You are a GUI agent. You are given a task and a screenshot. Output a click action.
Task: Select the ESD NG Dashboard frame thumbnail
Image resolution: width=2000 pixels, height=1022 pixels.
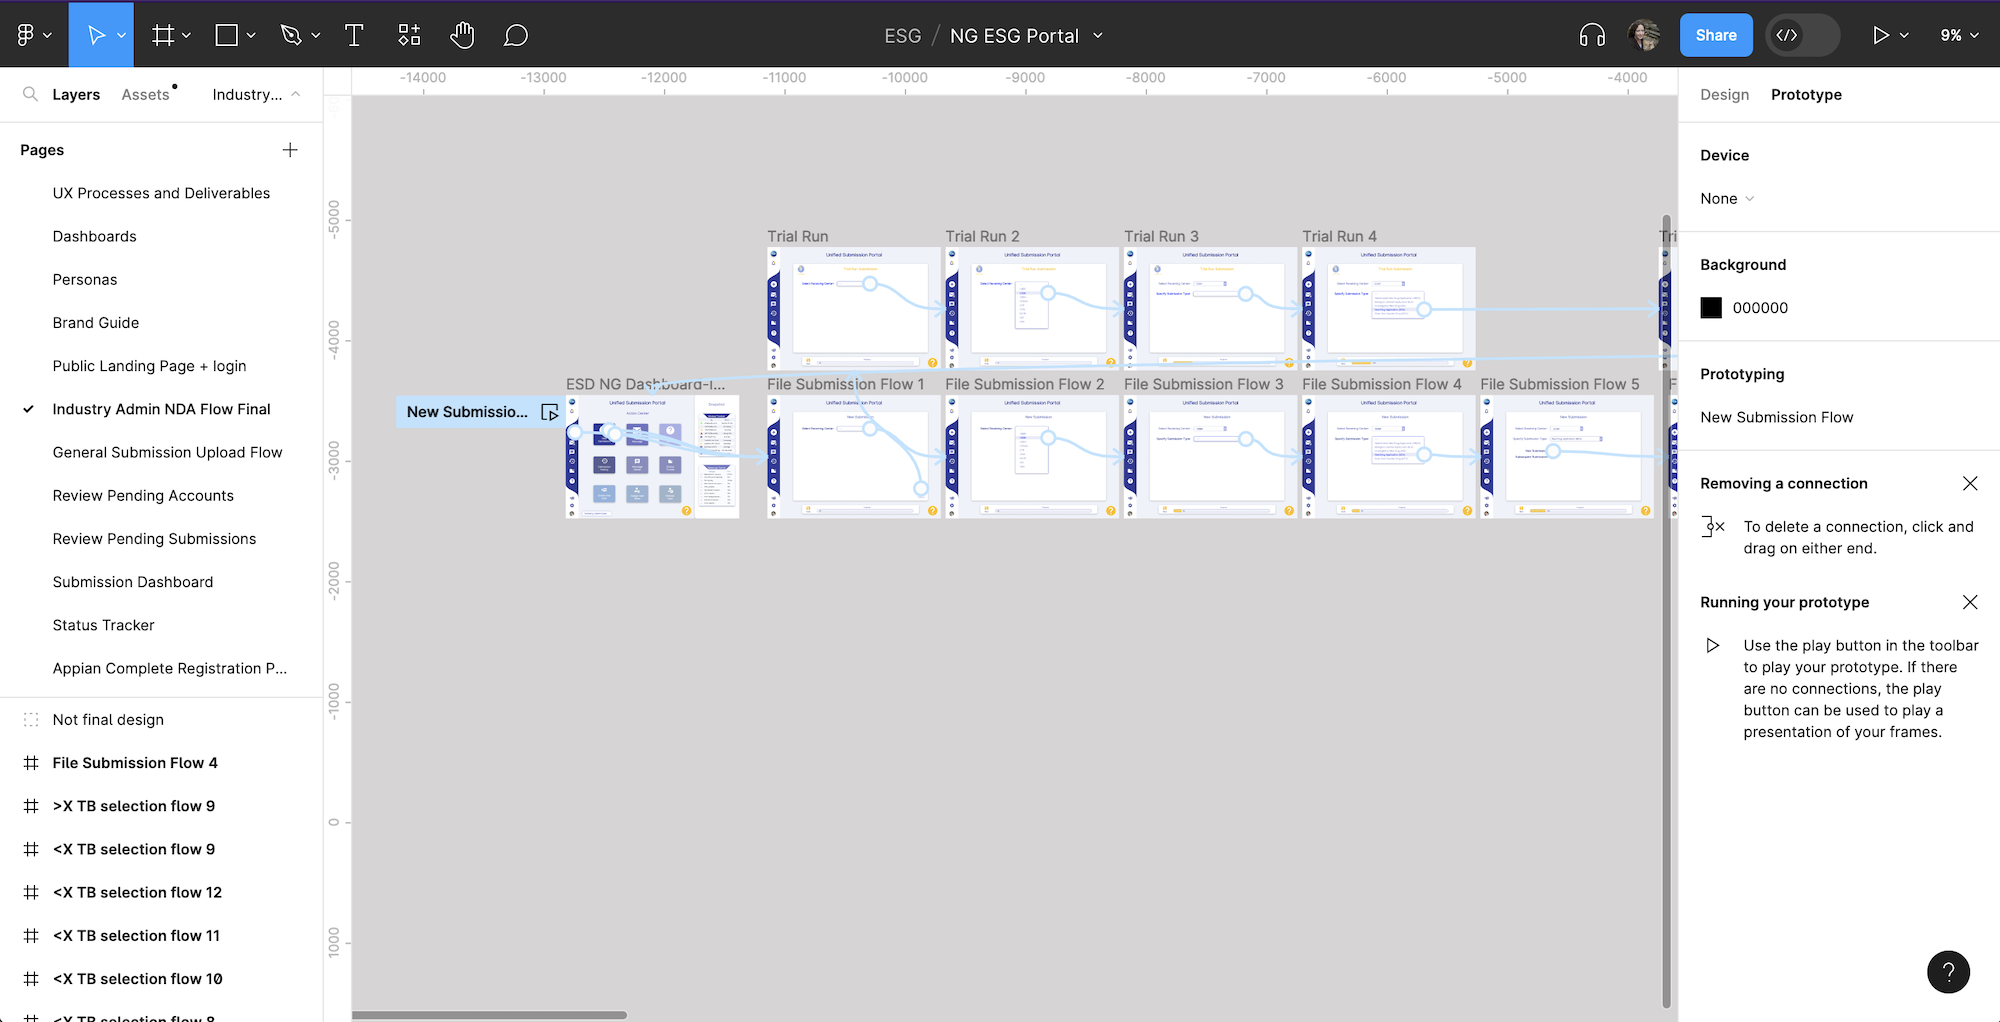651,456
